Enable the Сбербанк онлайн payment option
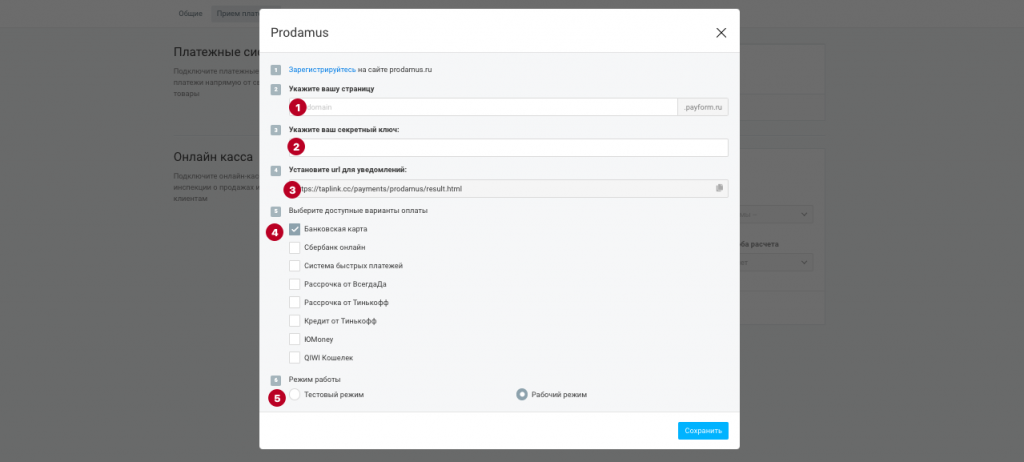The height and width of the screenshot is (462, 1024). [x=295, y=247]
